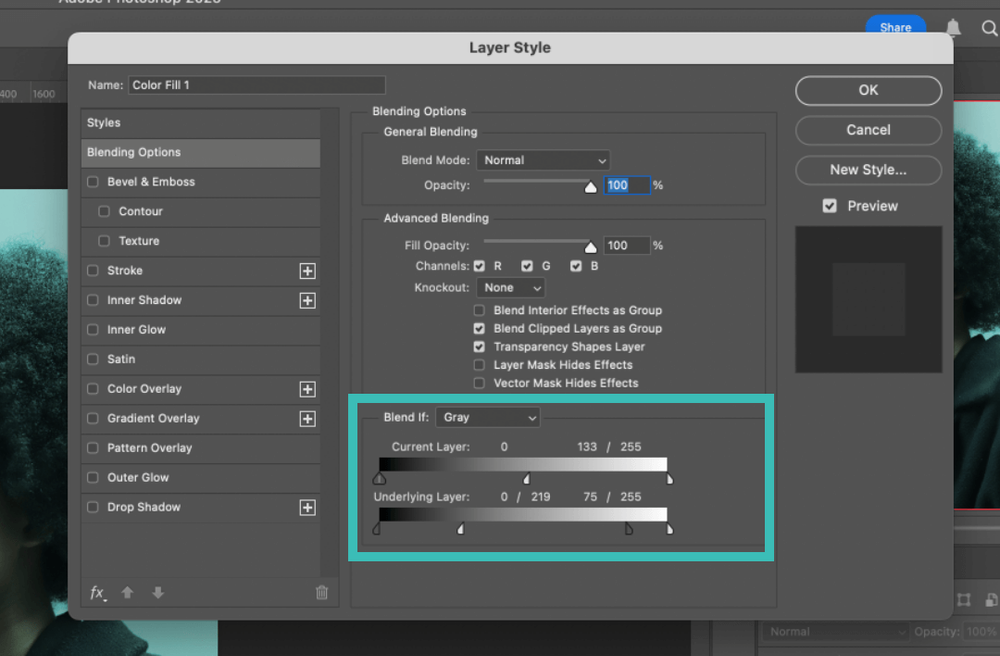Open the Blend Mode dropdown

(x=543, y=160)
